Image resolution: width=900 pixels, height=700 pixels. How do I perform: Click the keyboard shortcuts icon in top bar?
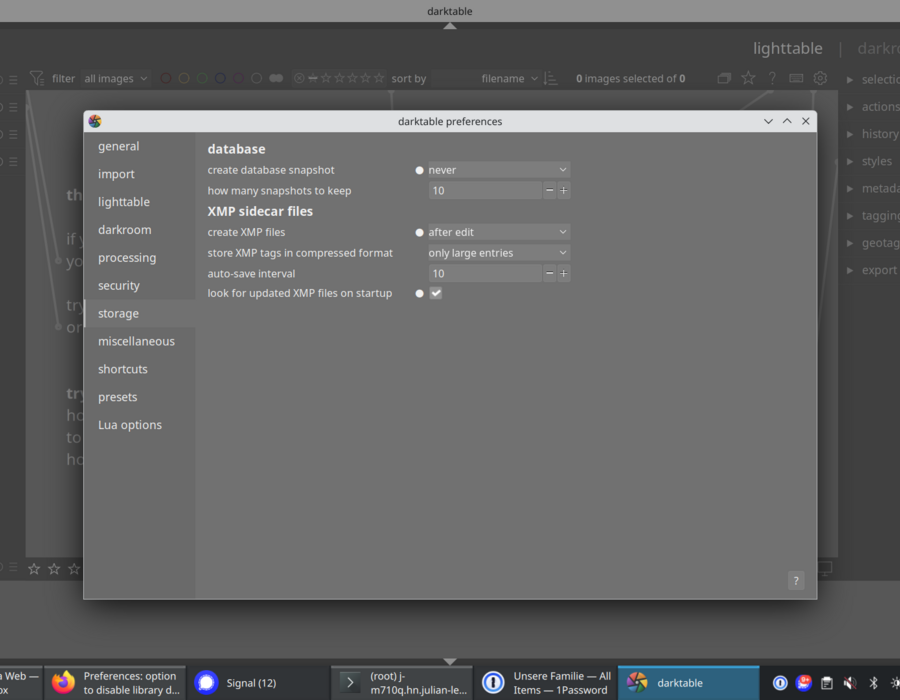[796, 78]
